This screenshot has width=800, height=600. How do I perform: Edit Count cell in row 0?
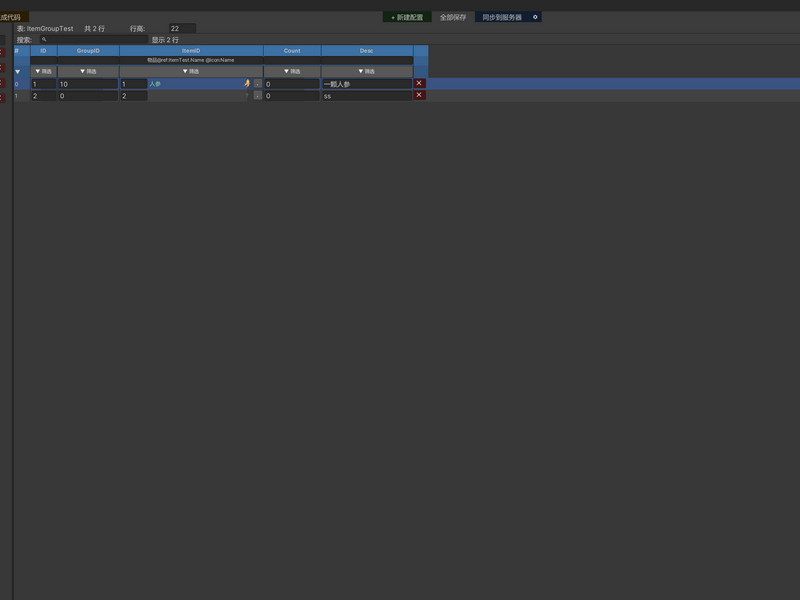coord(292,84)
